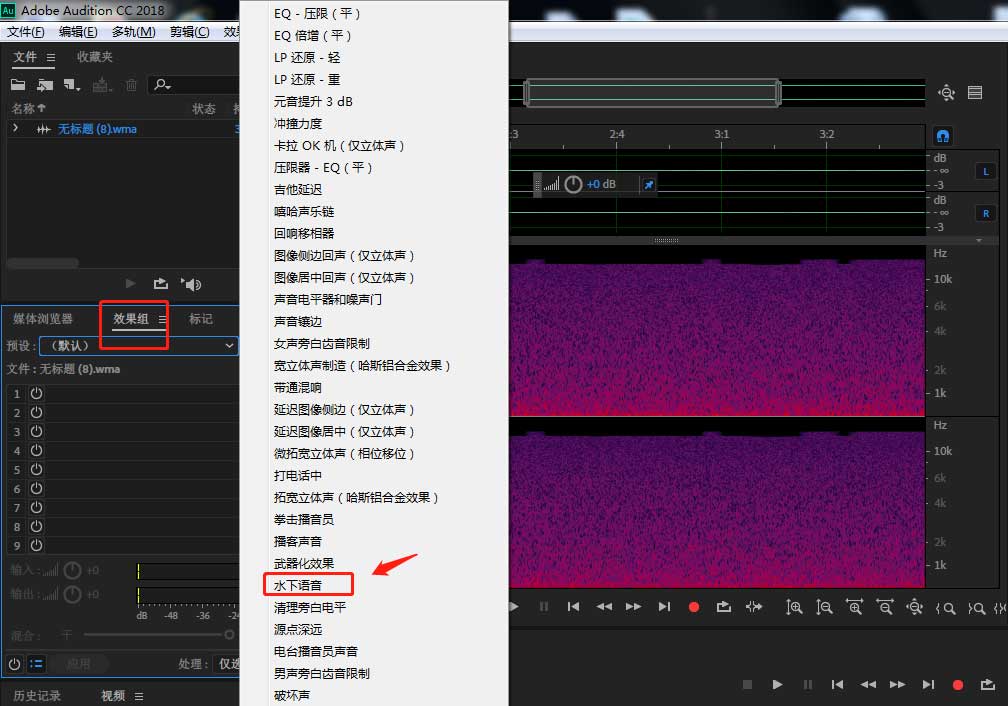Open the 预设 (presets) dropdown
This screenshot has height=706, width=1008.
pyautogui.click(x=138, y=344)
